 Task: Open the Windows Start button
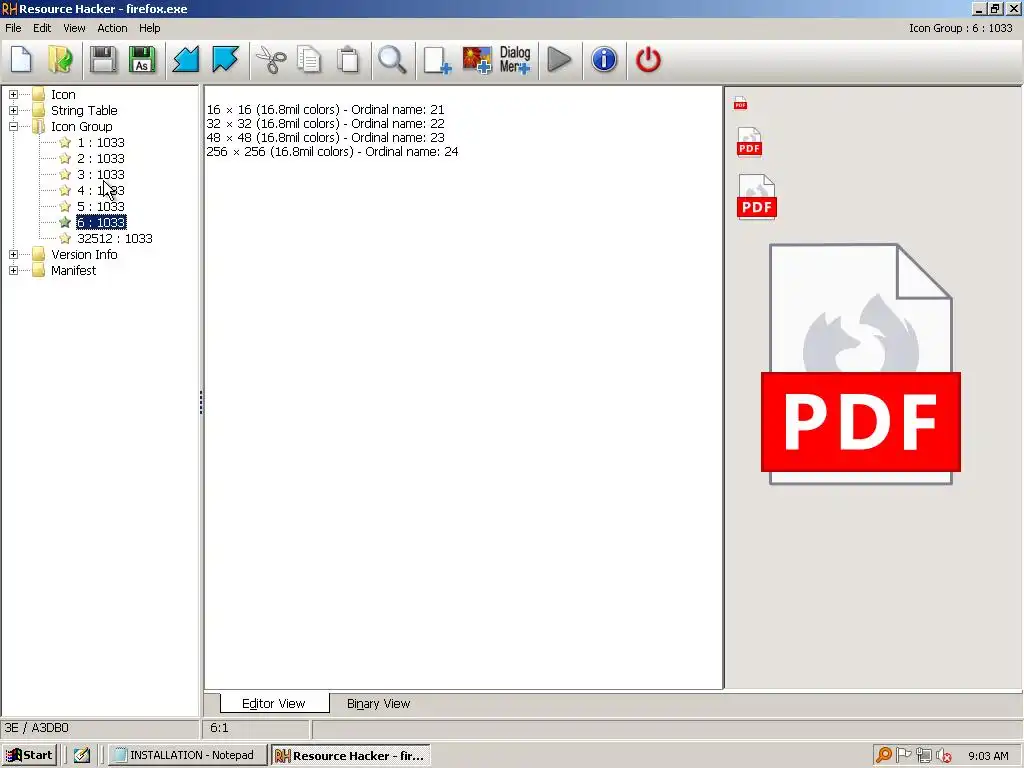[x=29, y=756]
